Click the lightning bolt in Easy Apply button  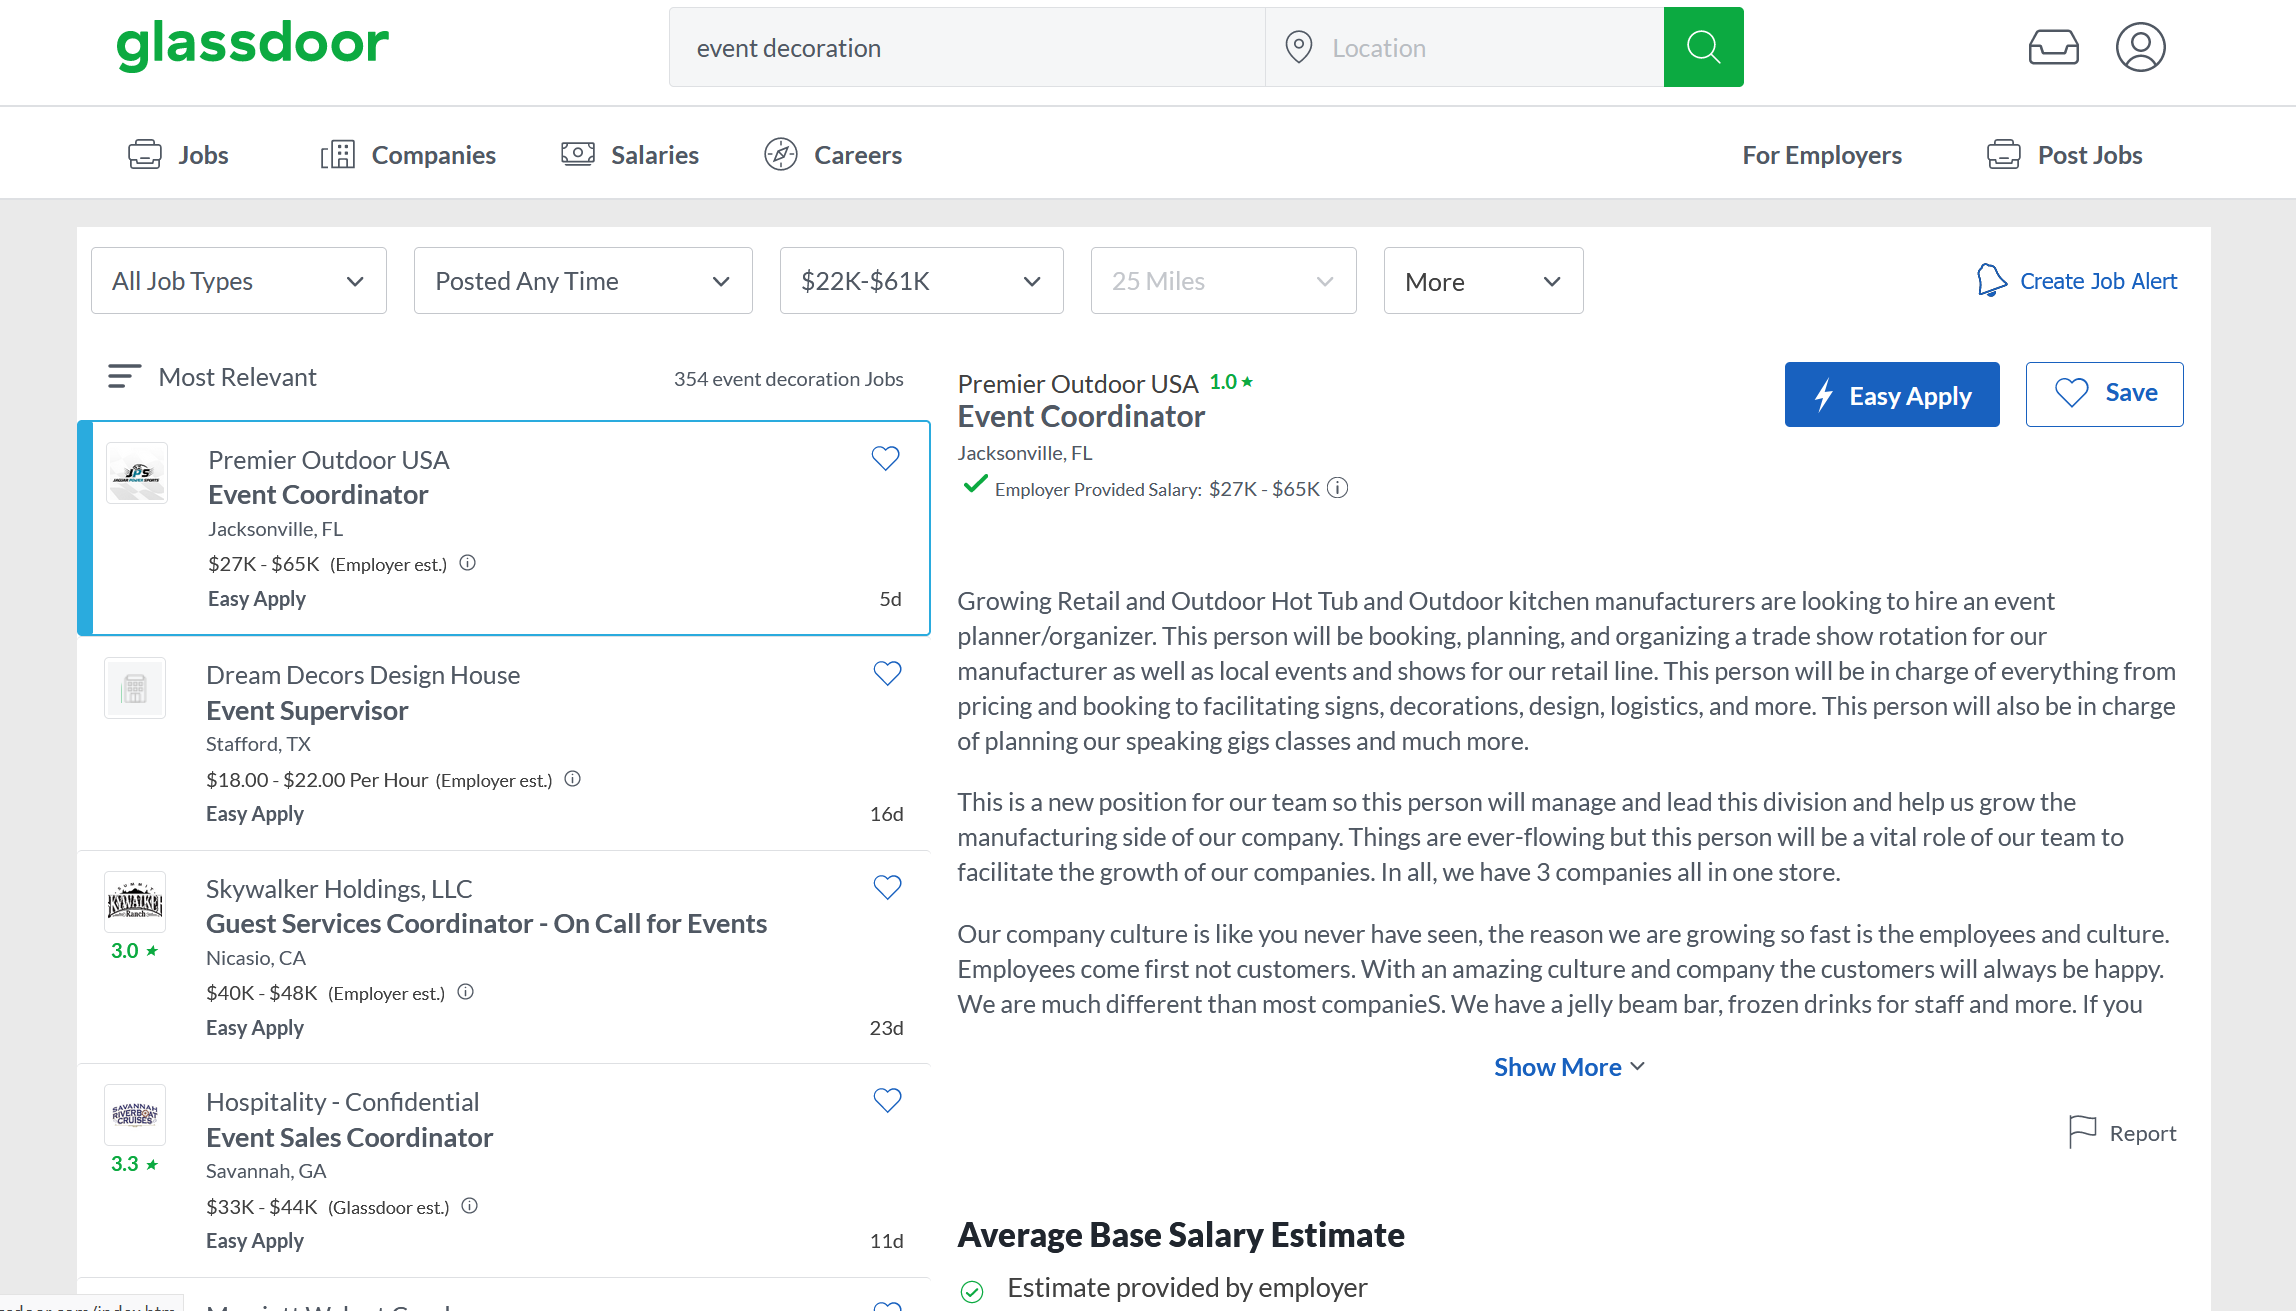[x=1824, y=396]
